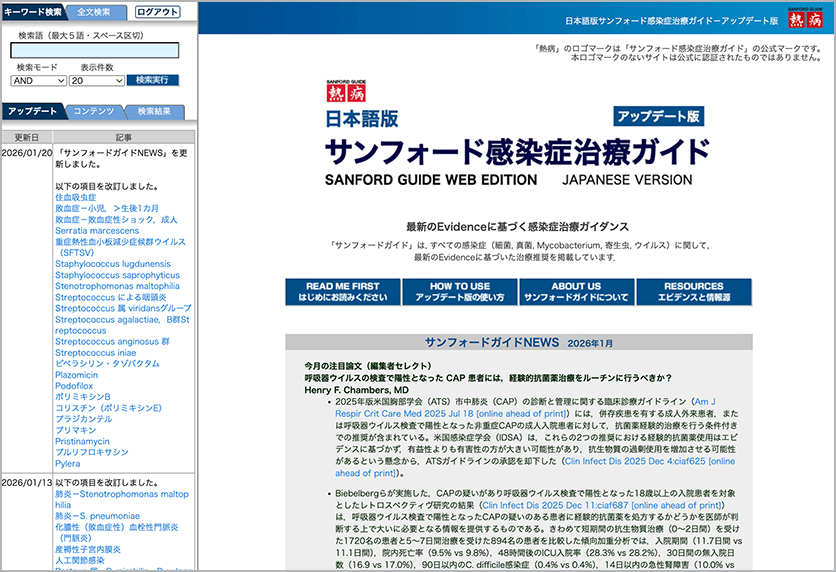Open the 住血吸虫症 link
Image resolution: width=836 pixels, height=572 pixels.
[x=76, y=197]
